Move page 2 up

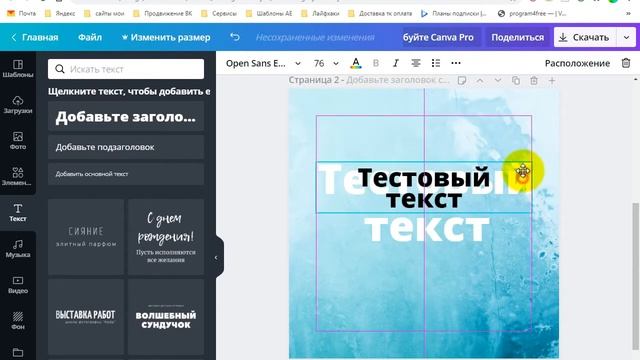[x=480, y=80]
